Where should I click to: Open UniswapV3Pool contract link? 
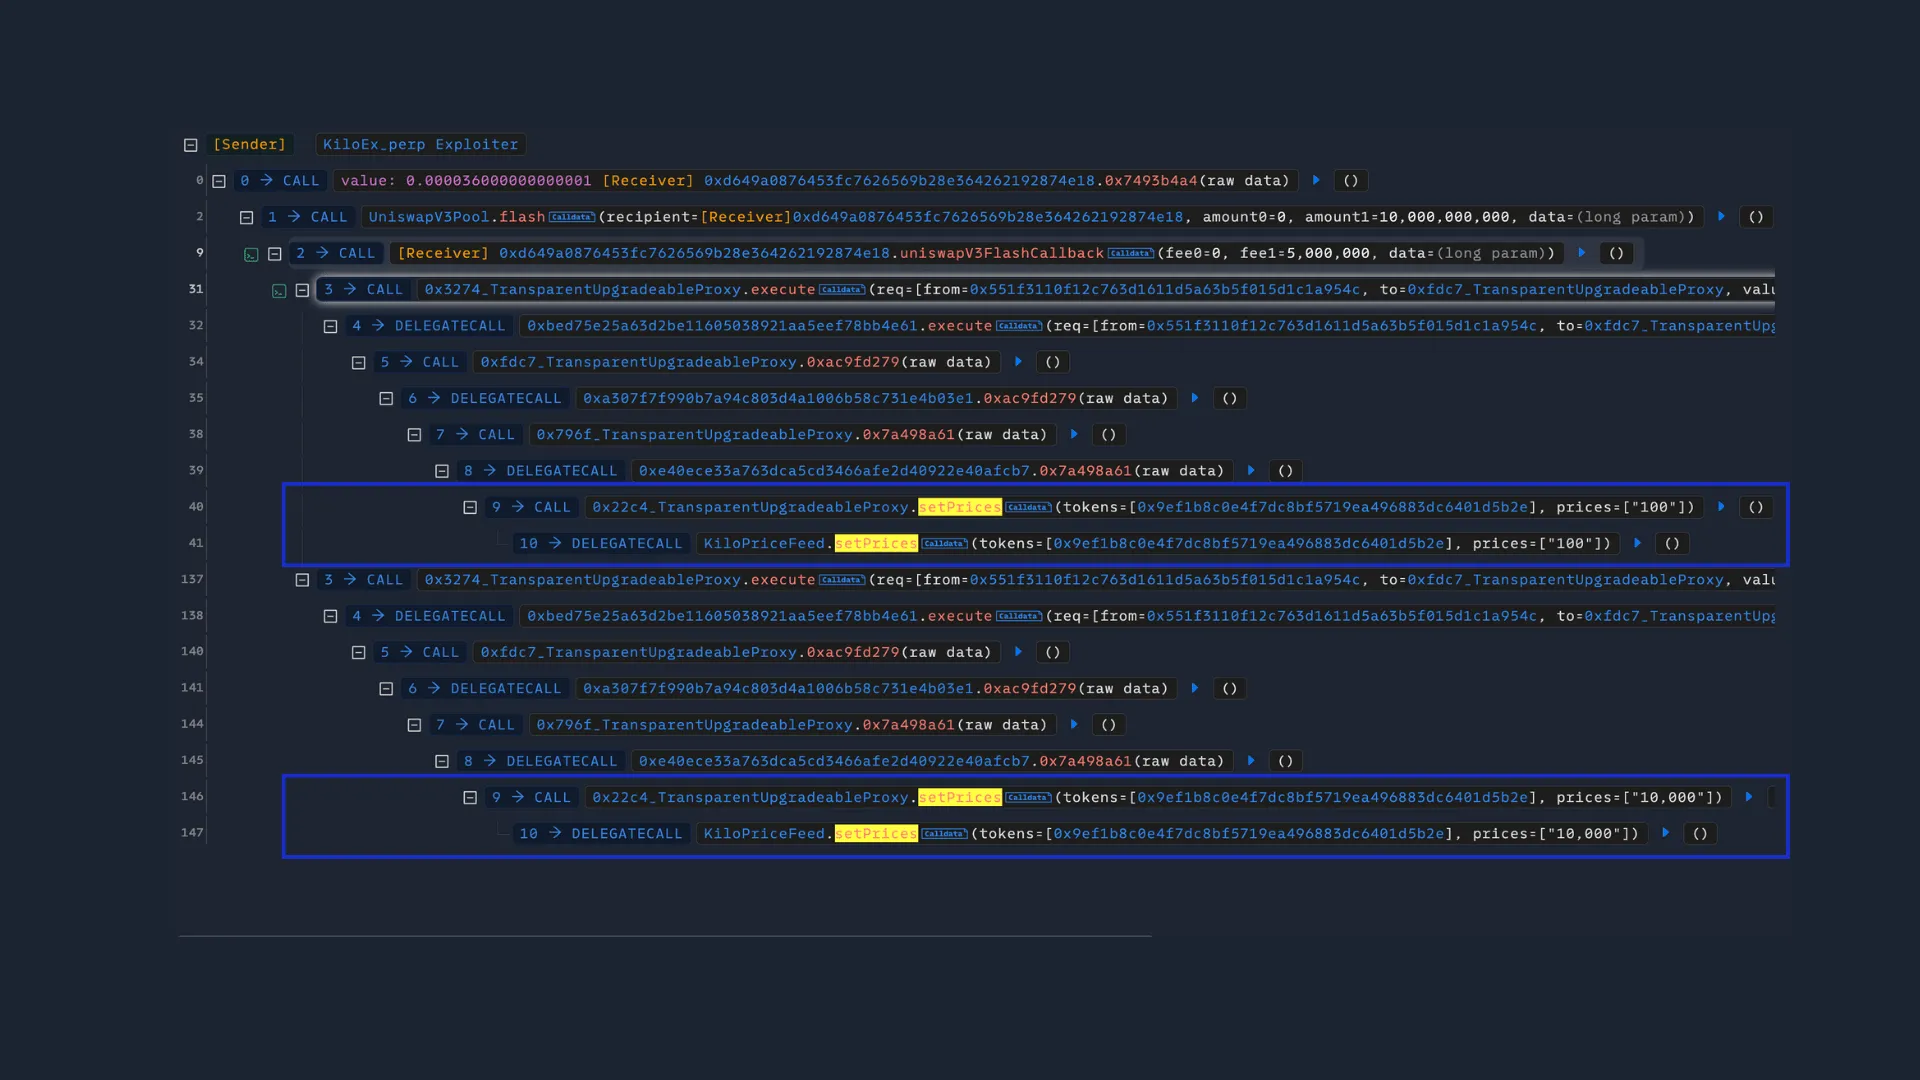(429, 217)
